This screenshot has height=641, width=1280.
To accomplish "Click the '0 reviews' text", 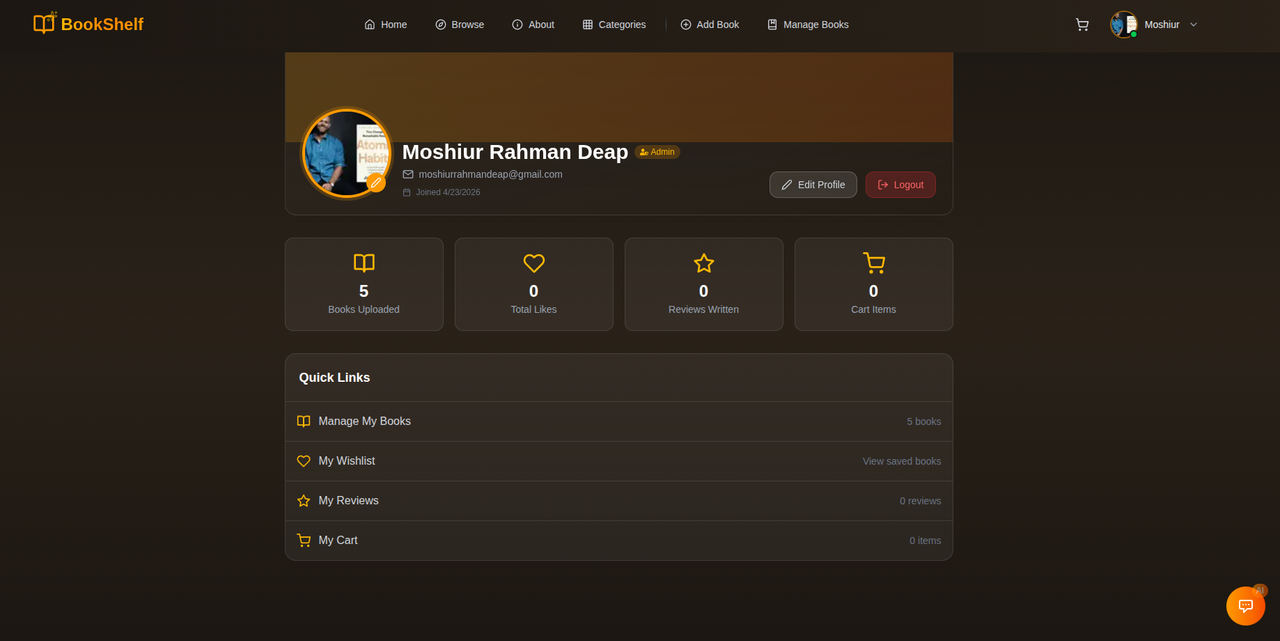I will [920, 501].
